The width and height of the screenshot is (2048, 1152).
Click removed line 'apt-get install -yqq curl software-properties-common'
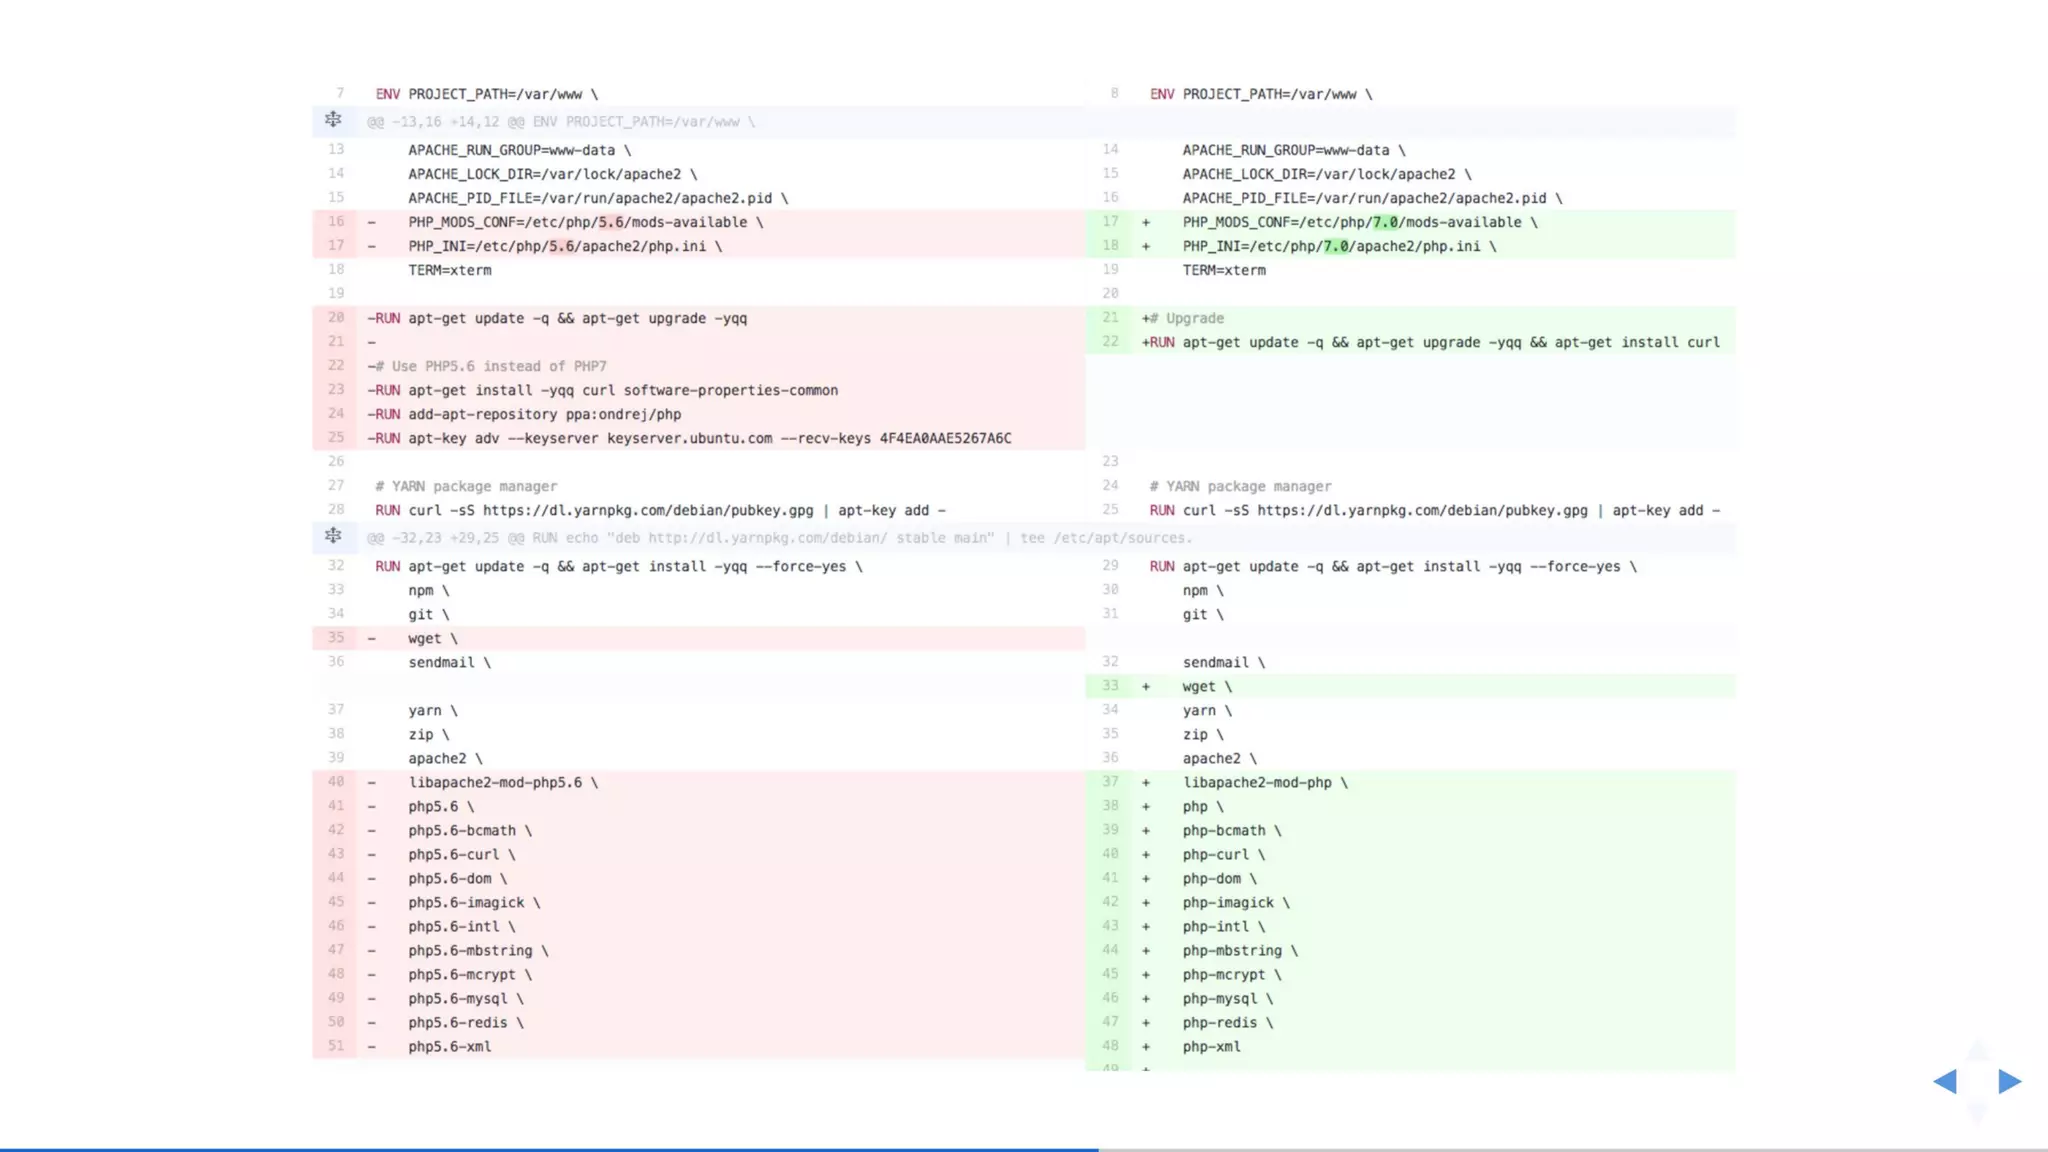tap(699, 390)
